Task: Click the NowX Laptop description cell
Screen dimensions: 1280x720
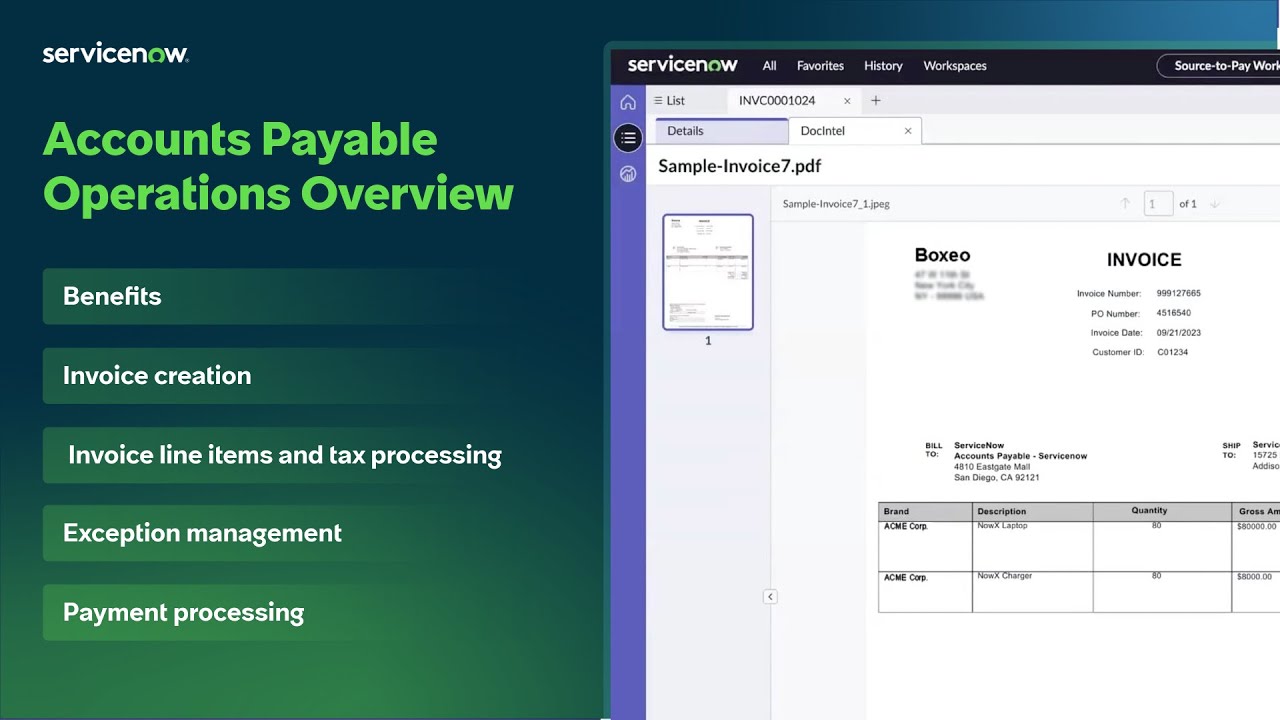Action: tap(1032, 545)
